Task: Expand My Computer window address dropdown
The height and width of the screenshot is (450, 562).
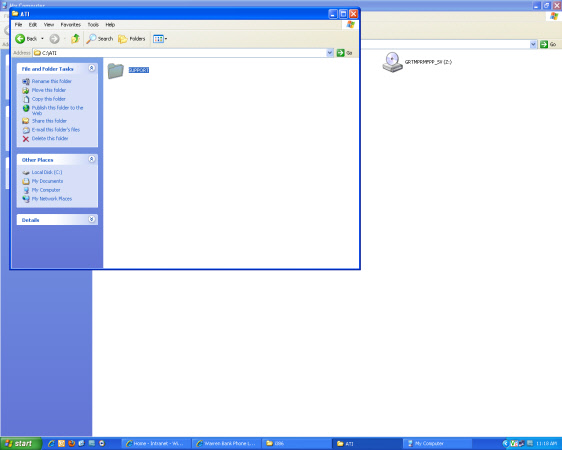Action: point(533,44)
